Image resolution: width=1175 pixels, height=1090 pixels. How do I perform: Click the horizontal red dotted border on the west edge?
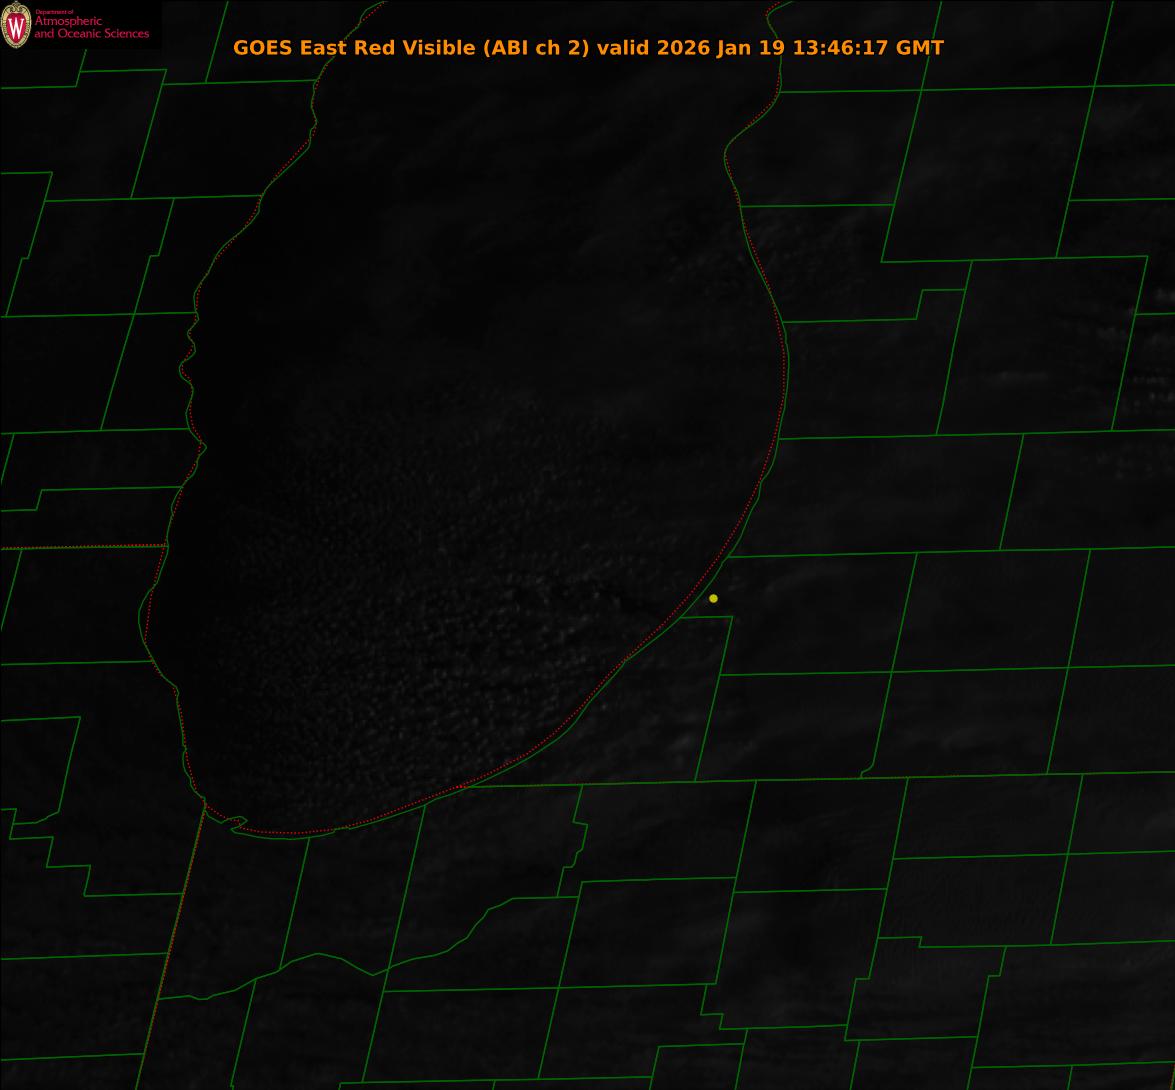(x=80, y=547)
